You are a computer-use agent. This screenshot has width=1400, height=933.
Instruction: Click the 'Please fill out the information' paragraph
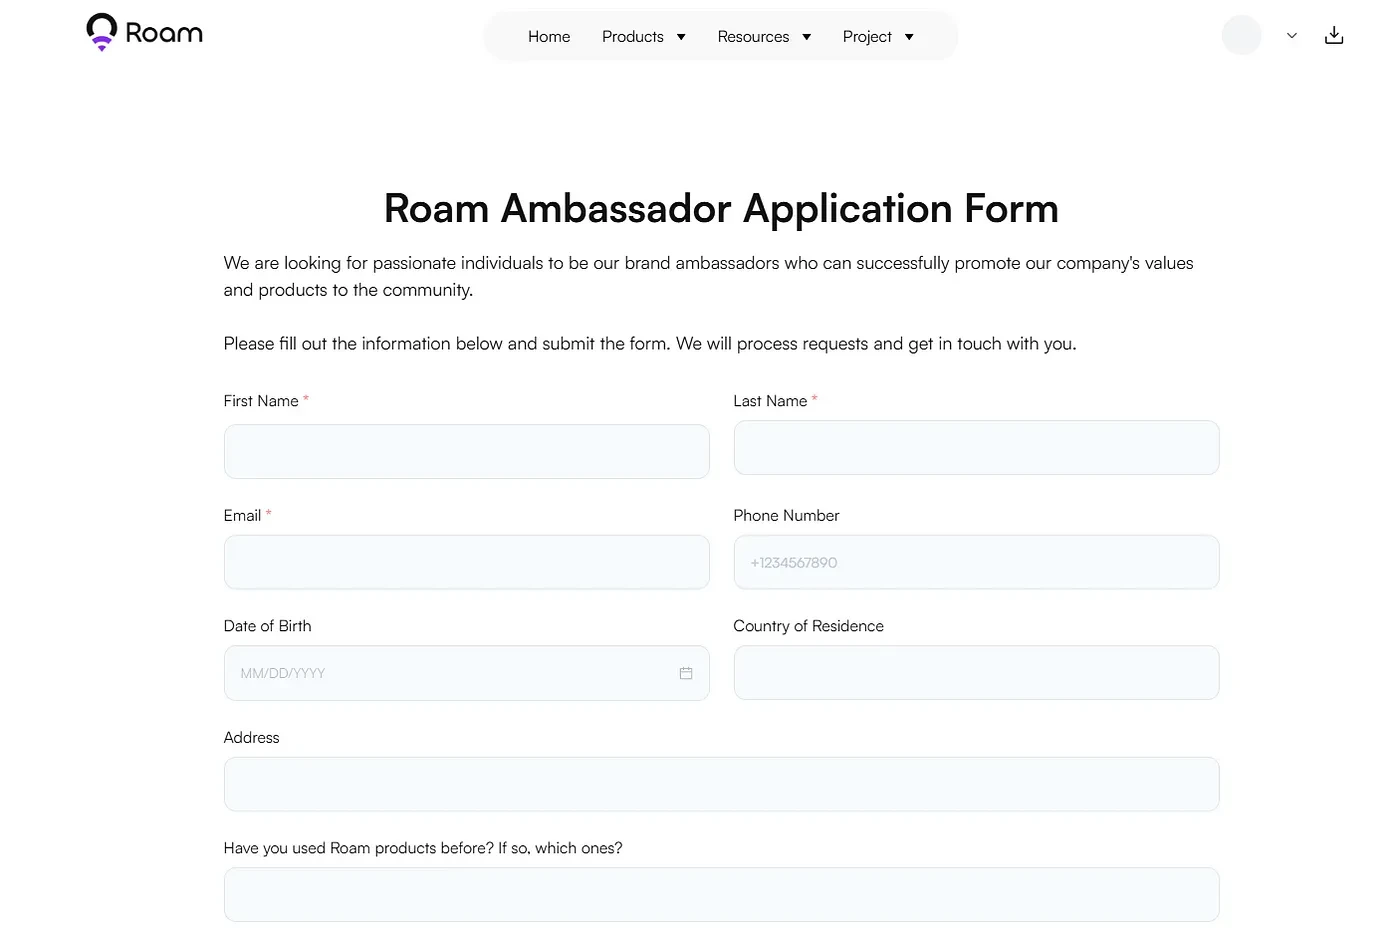[x=650, y=344]
